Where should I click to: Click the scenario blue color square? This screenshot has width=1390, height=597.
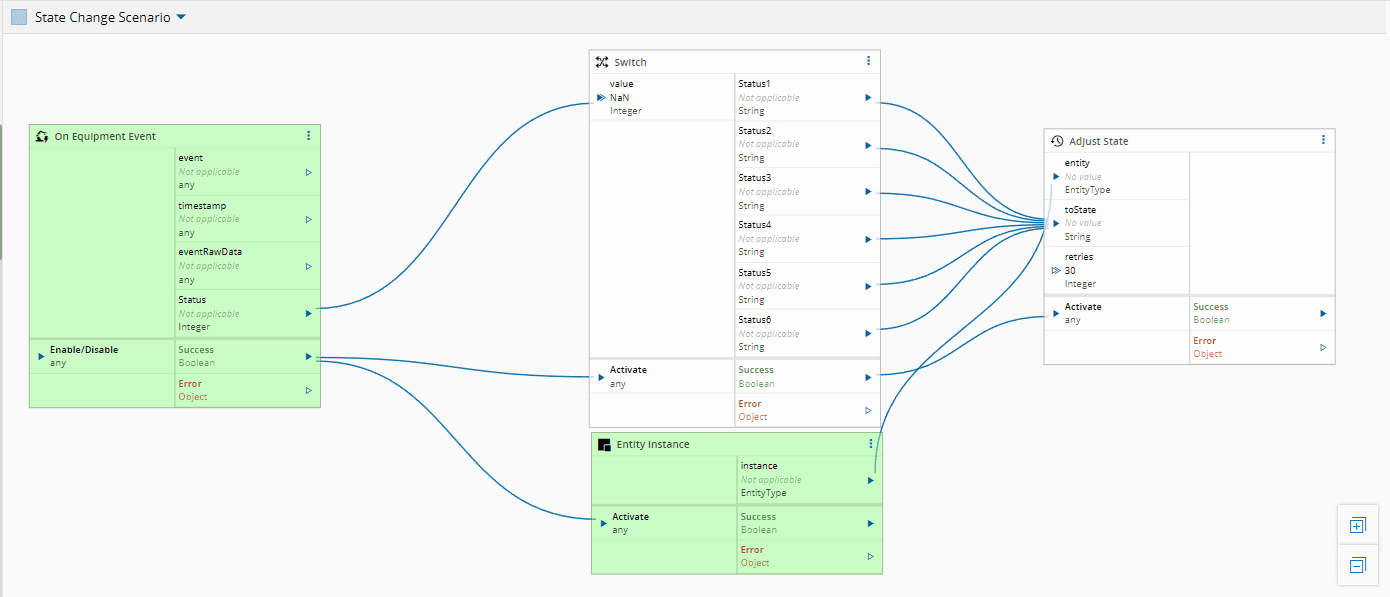click(x=19, y=18)
